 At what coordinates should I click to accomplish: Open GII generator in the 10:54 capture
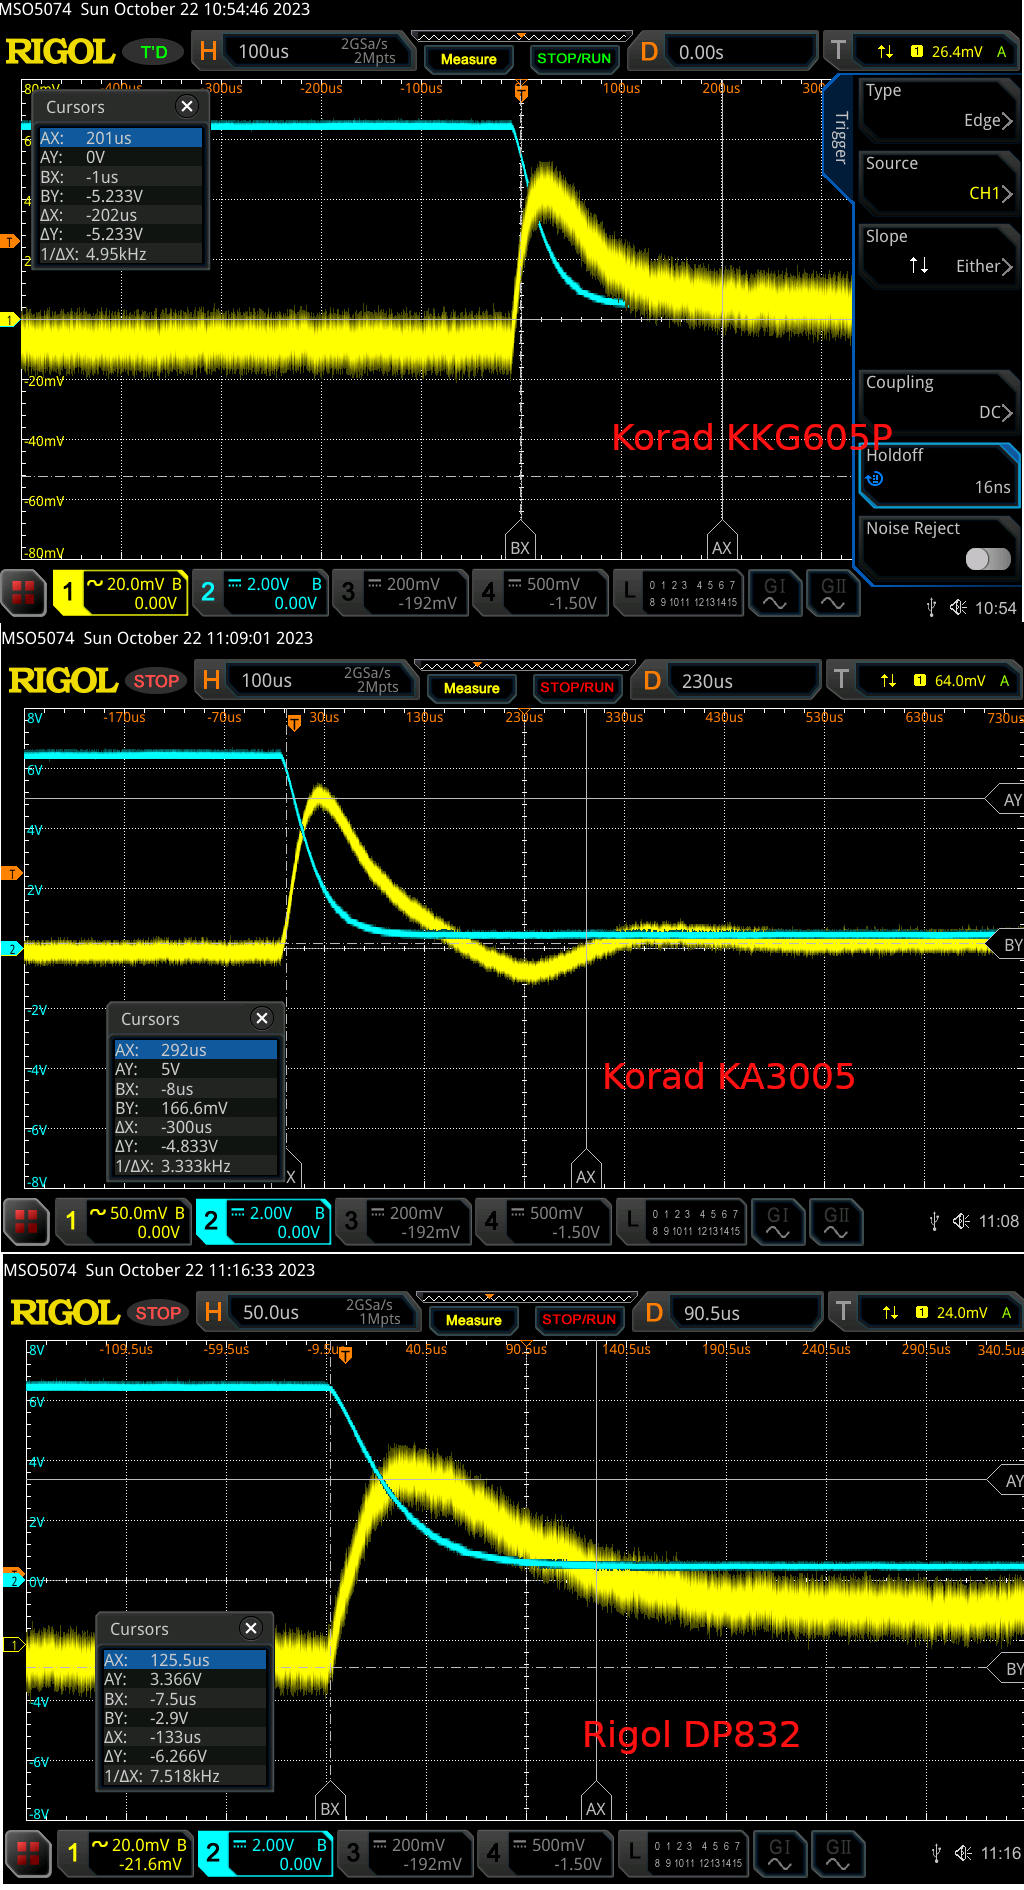tap(833, 593)
